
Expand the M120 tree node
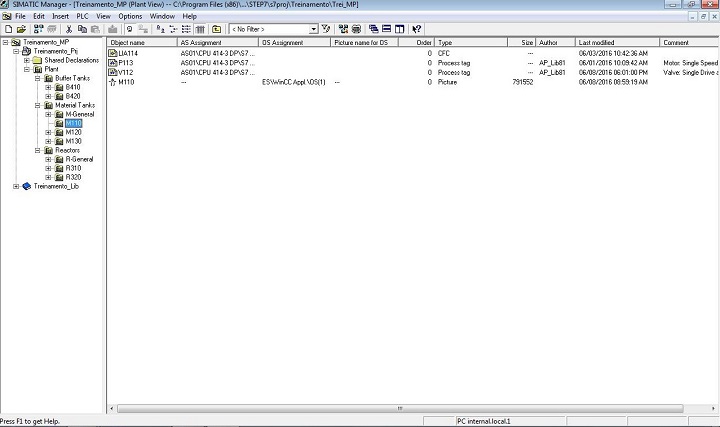[48, 132]
